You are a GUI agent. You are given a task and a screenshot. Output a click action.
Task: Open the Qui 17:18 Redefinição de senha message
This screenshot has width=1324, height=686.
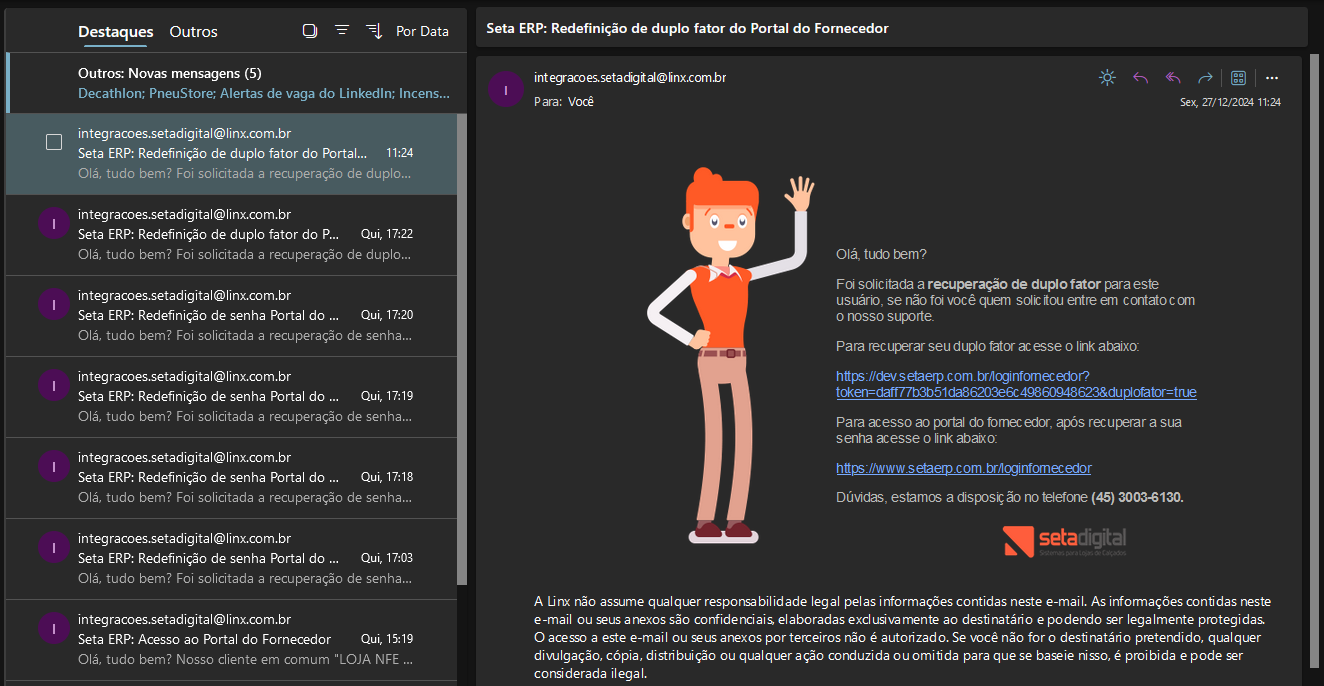(232, 478)
